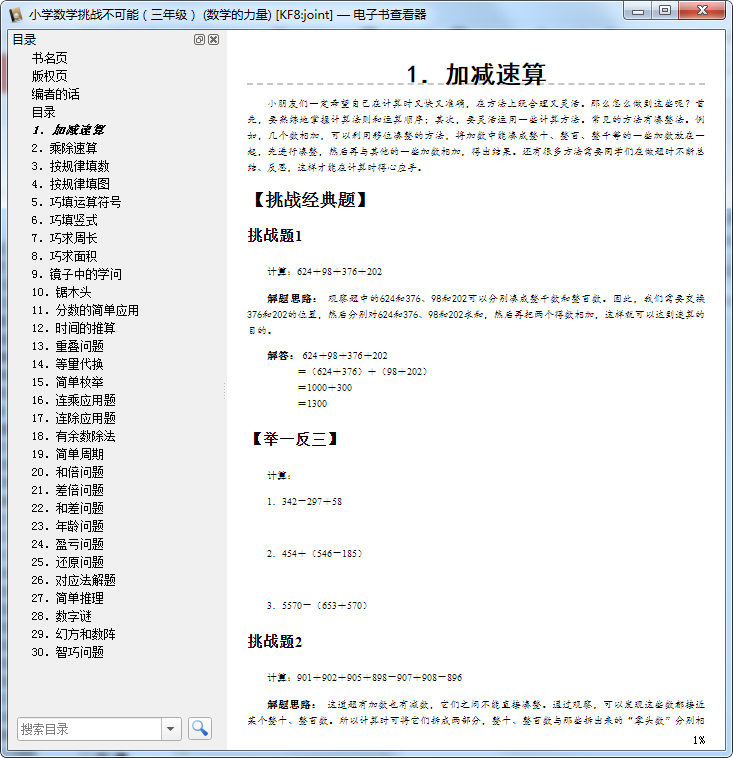Select chapter 1. 加减速算
Viewport: 733px width, 758px height.
[x=69, y=130]
